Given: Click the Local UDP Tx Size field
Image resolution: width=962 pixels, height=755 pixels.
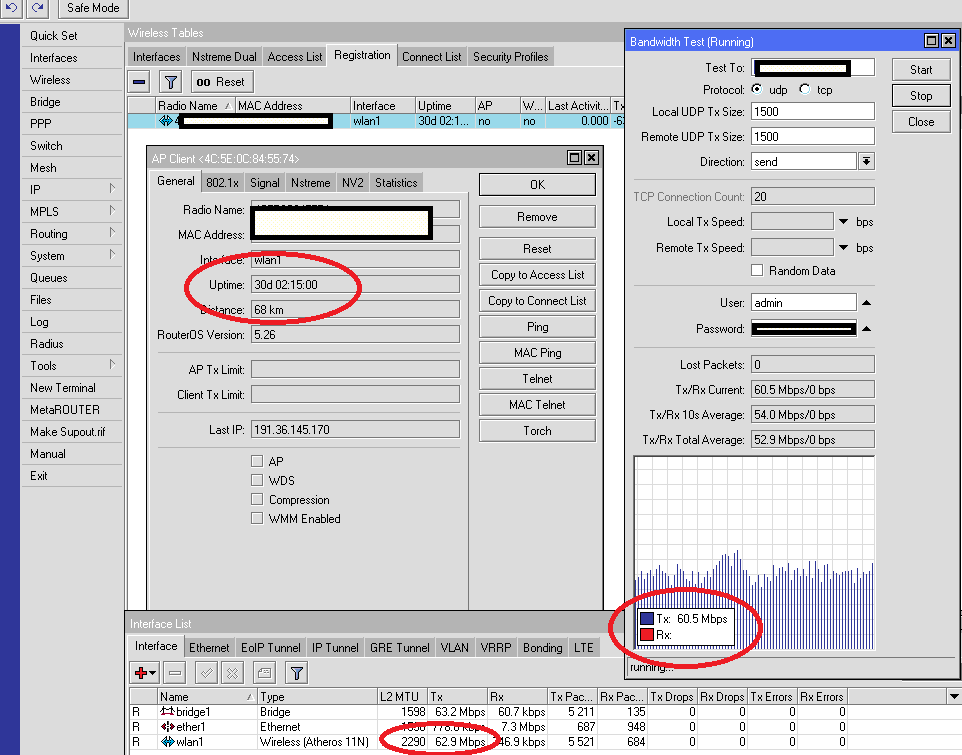Looking at the screenshot, I should pos(812,111).
